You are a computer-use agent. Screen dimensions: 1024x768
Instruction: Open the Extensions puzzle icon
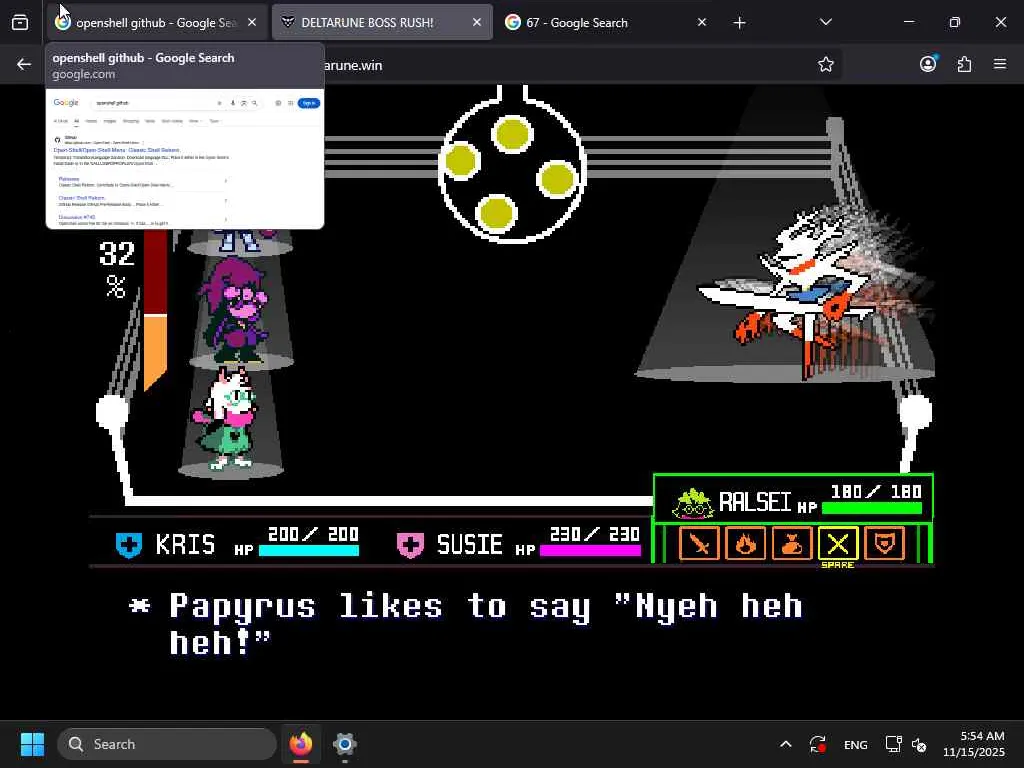pos(964,65)
